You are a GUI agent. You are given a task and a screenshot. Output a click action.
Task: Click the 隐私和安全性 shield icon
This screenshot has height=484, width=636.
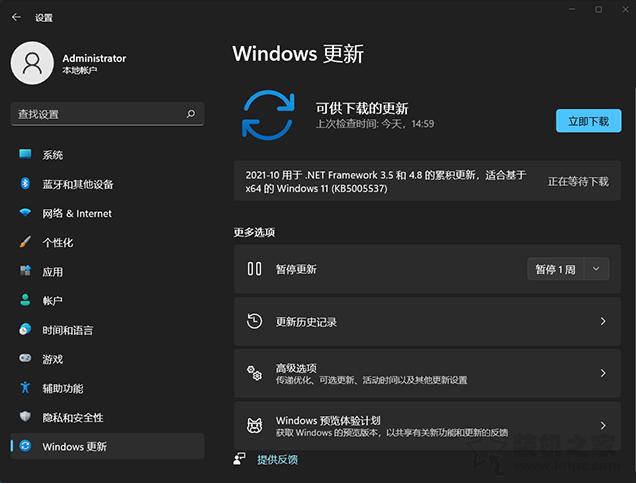point(25,417)
